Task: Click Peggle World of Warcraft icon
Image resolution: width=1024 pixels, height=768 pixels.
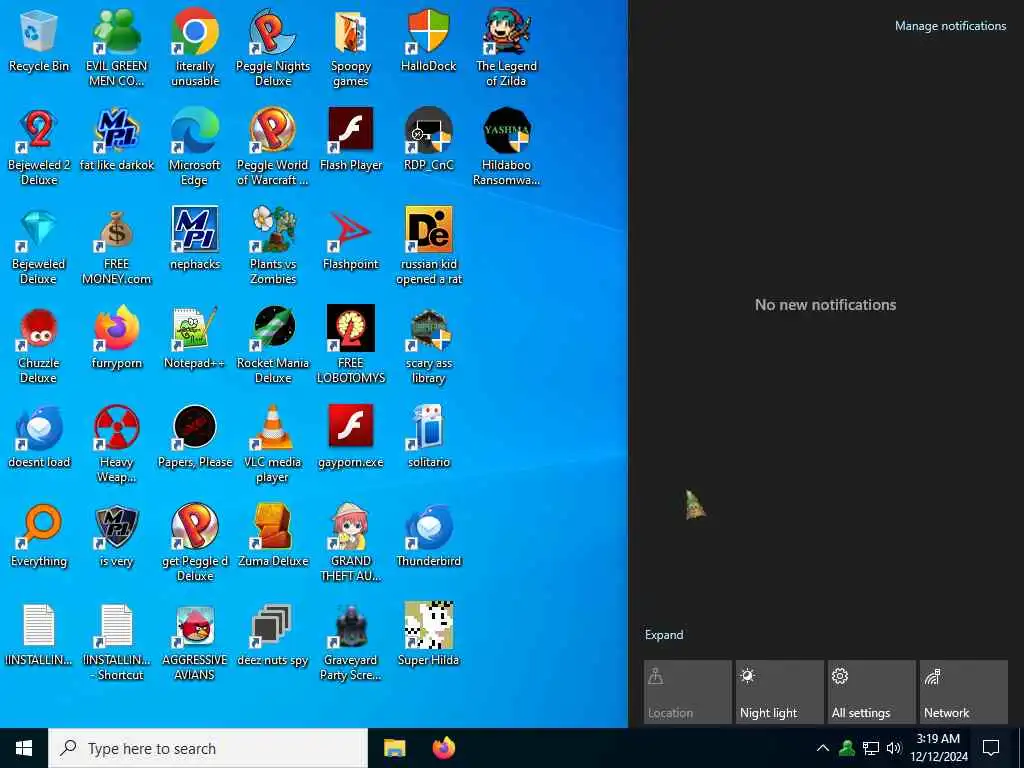Action: 272,148
